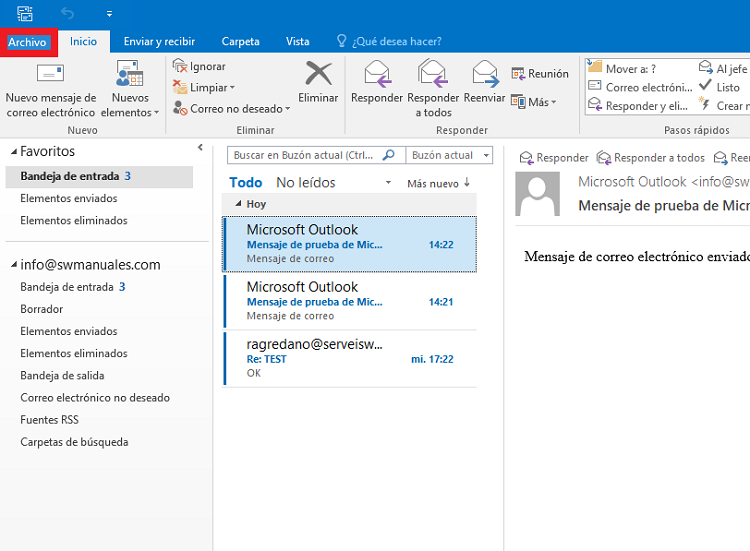
Task: Switch to the No leídos filter
Action: 306,183
